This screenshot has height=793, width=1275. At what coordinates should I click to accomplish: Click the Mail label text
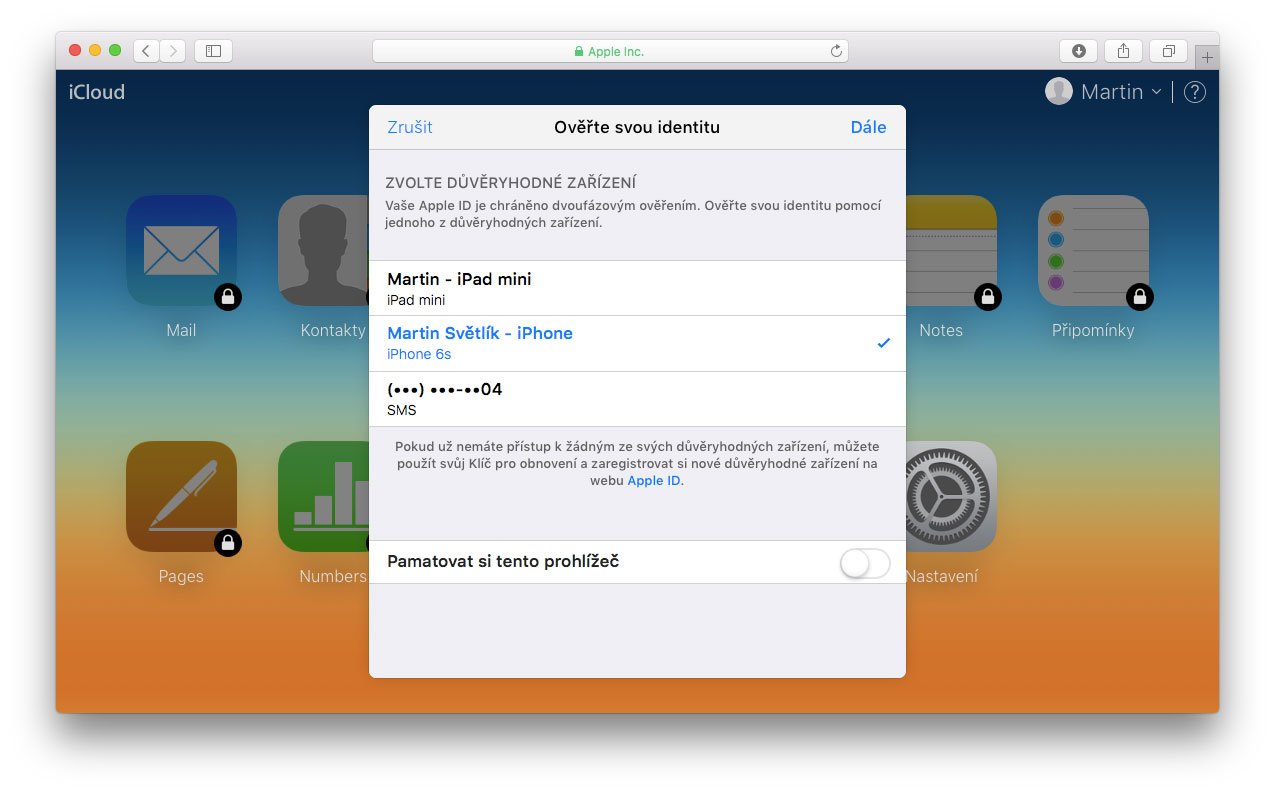pyautogui.click(x=181, y=330)
